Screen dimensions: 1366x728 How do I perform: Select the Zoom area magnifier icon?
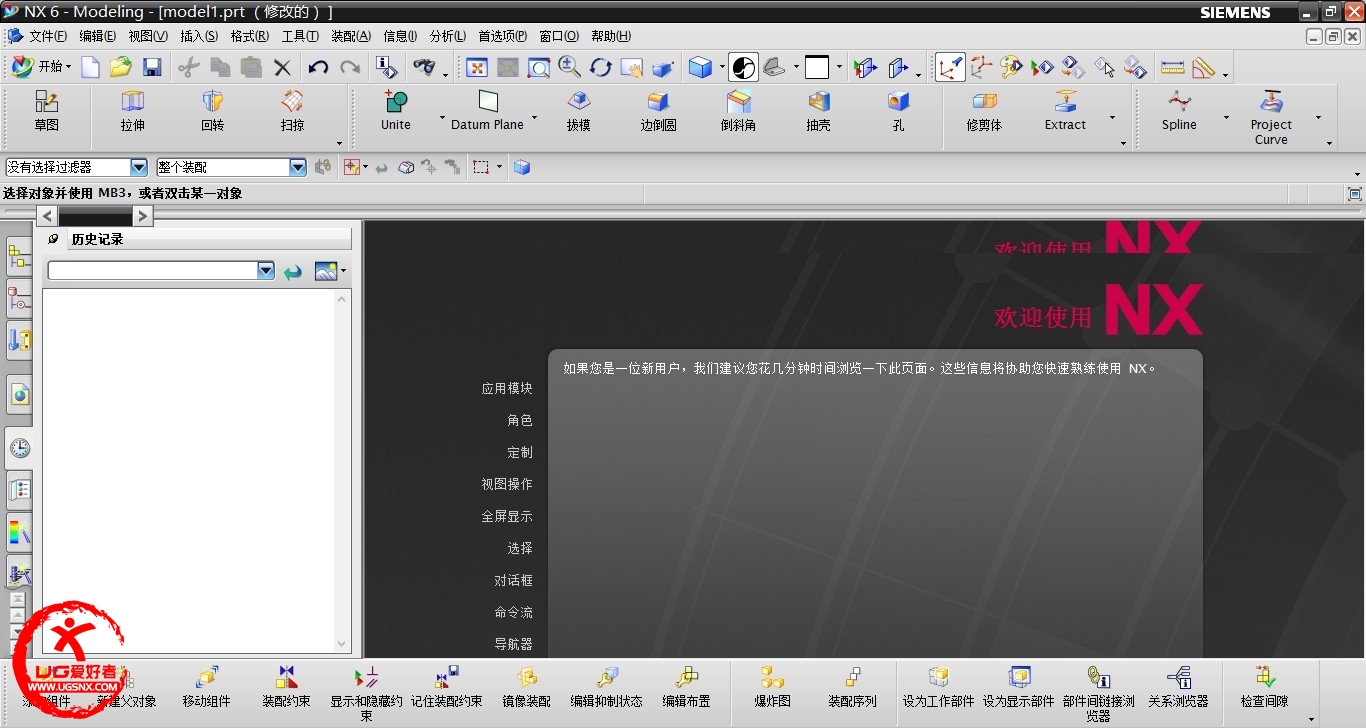click(x=539, y=67)
